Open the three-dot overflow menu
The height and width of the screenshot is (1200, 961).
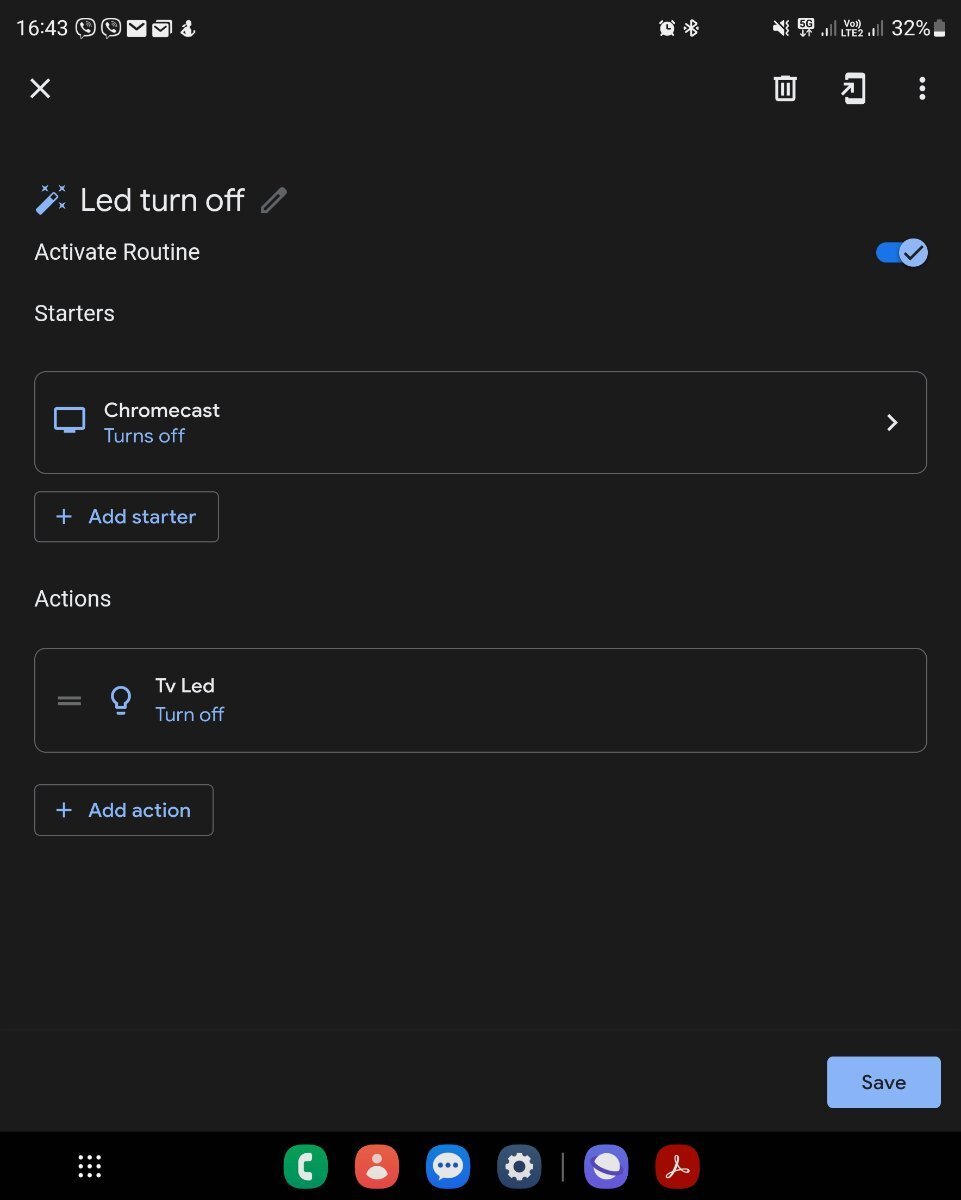(922, 89)
